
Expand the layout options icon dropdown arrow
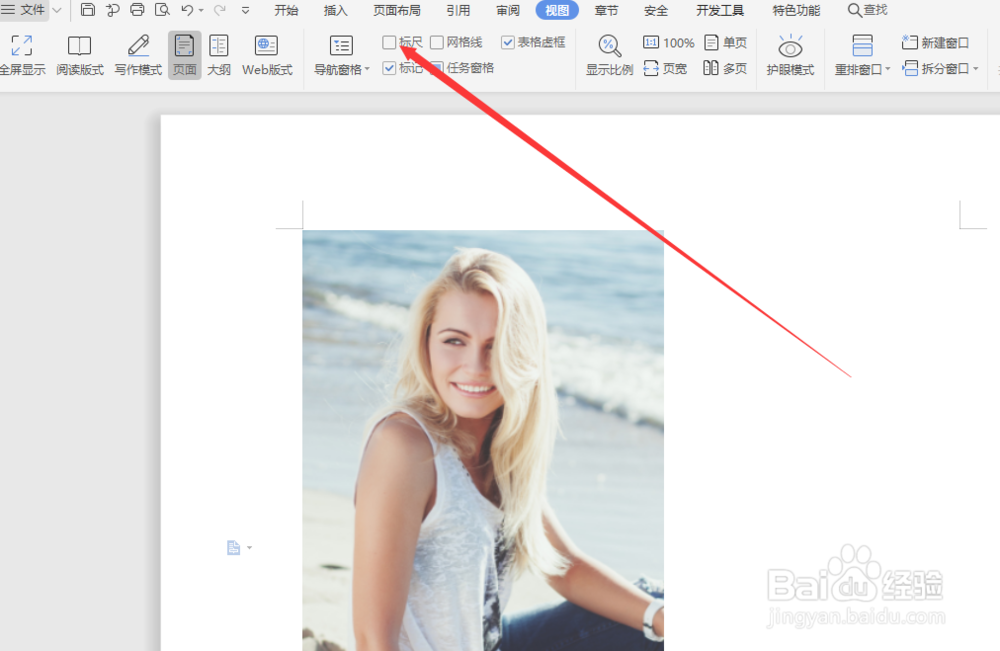click(x=249, y=548)
